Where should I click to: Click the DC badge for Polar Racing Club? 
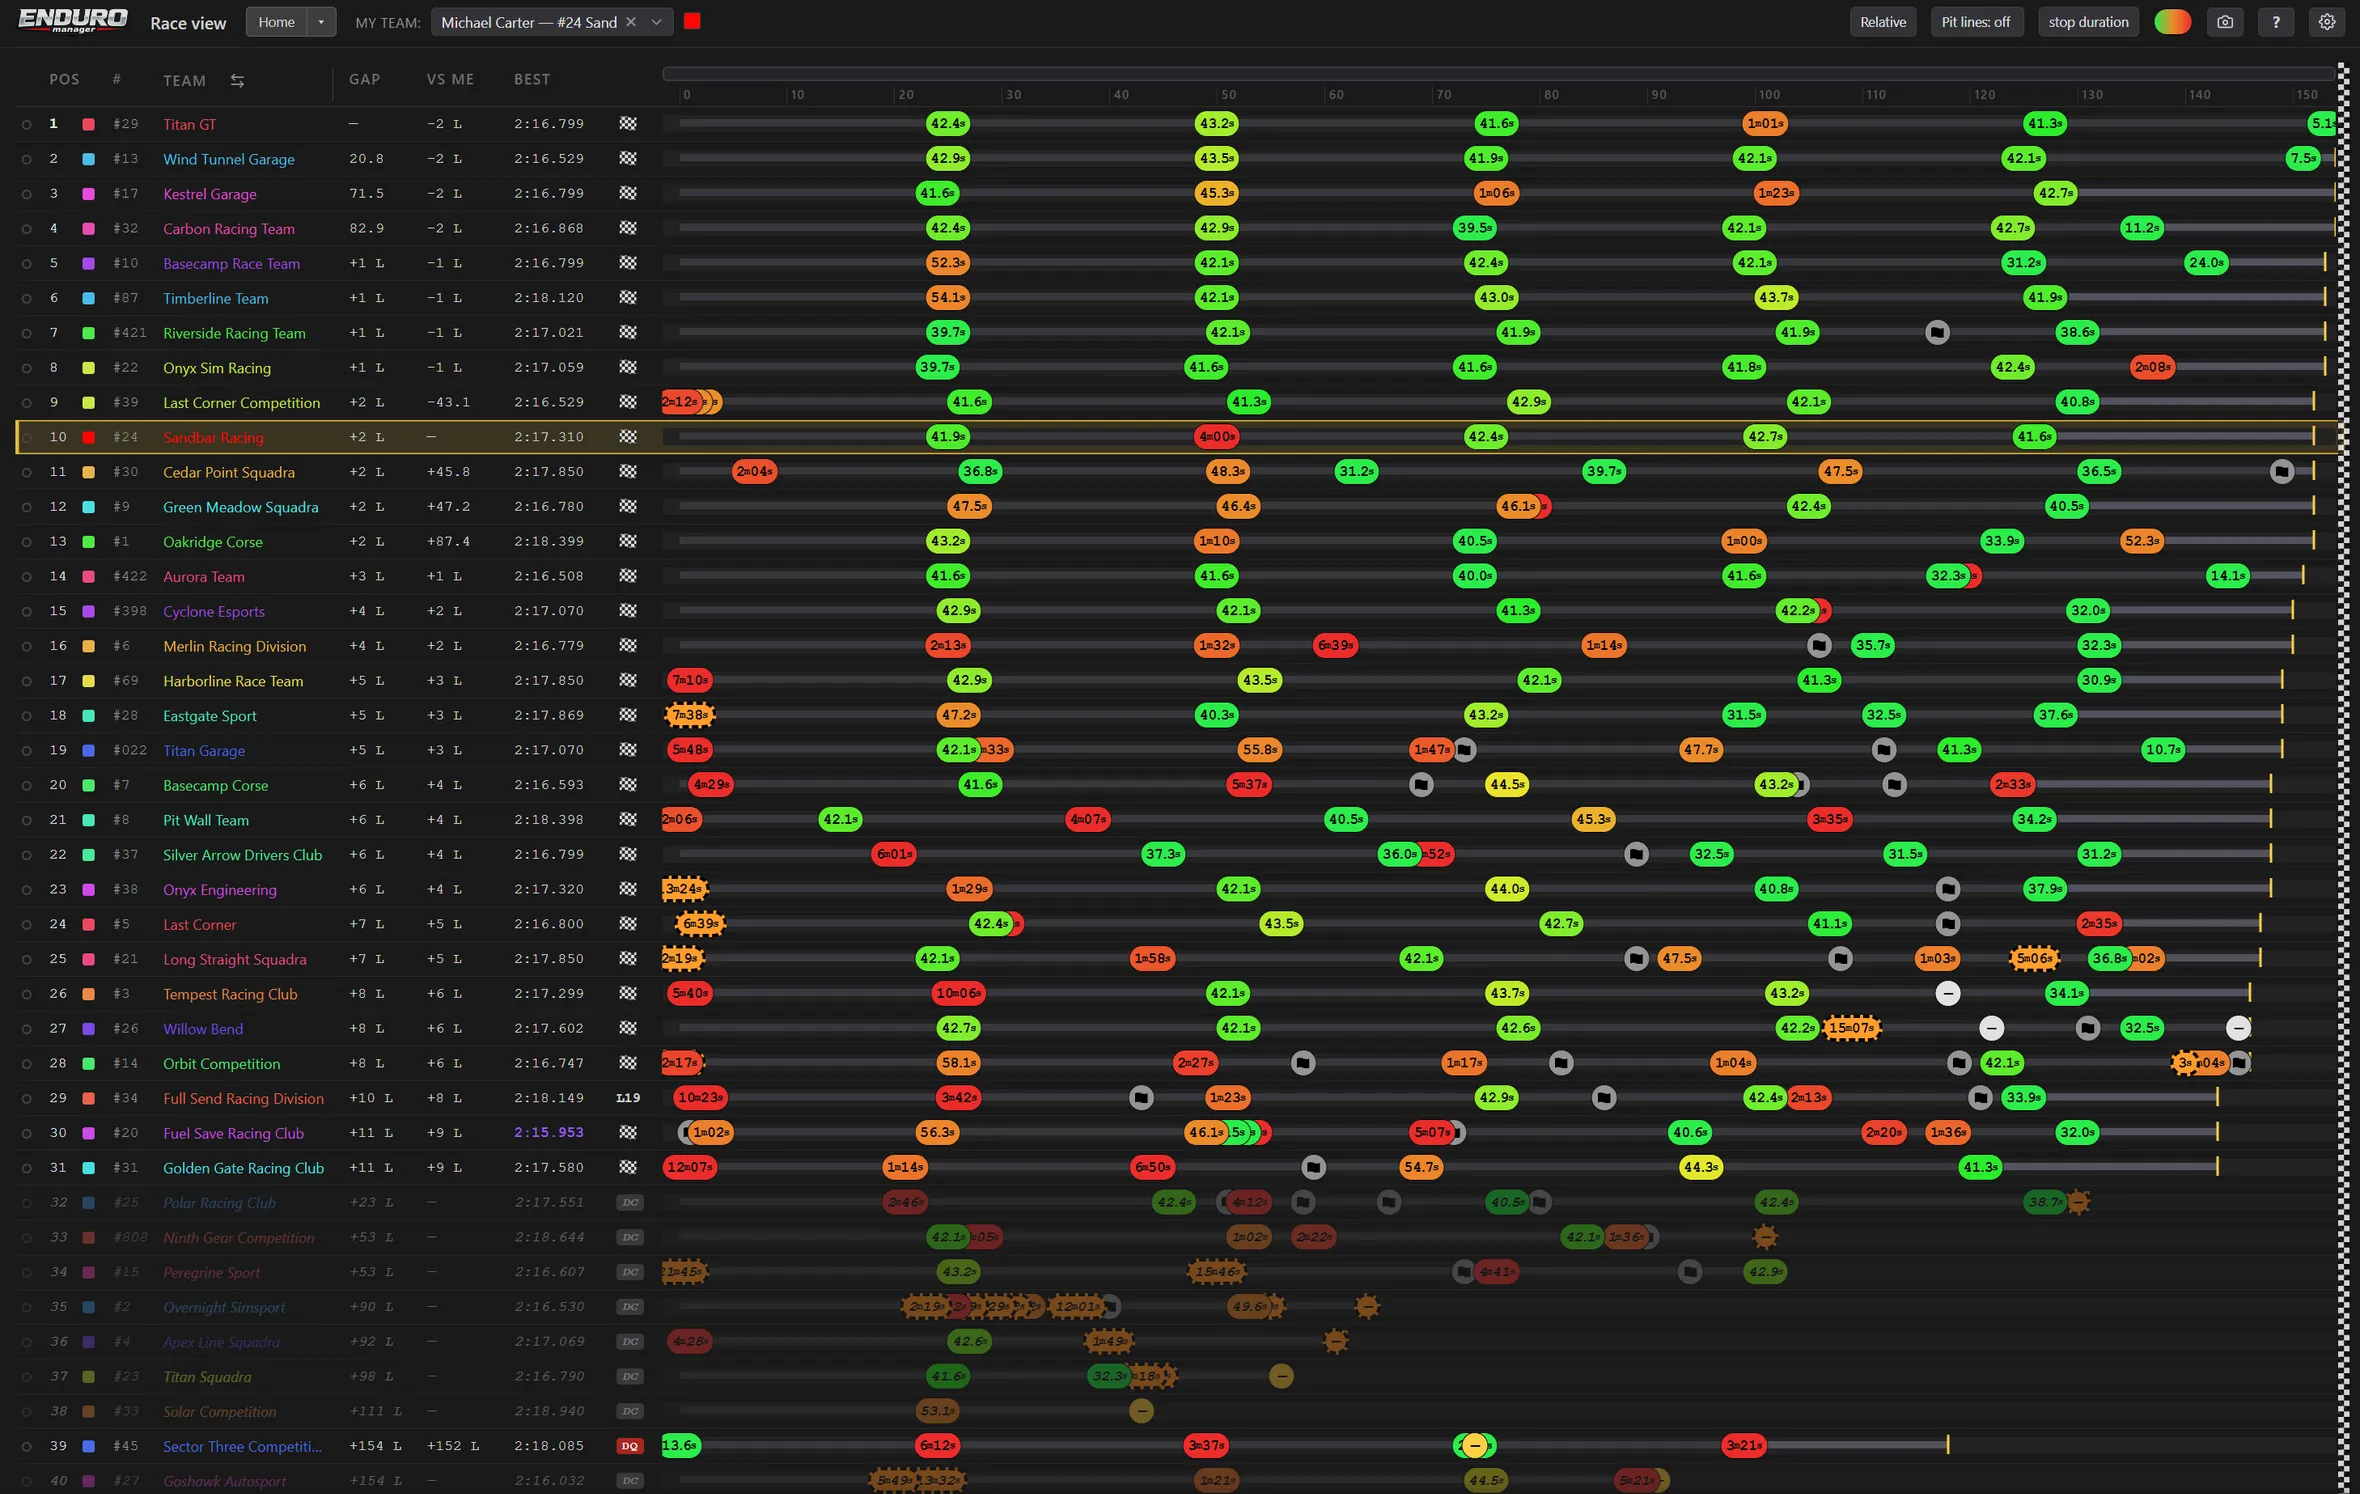click(629, 1203)
